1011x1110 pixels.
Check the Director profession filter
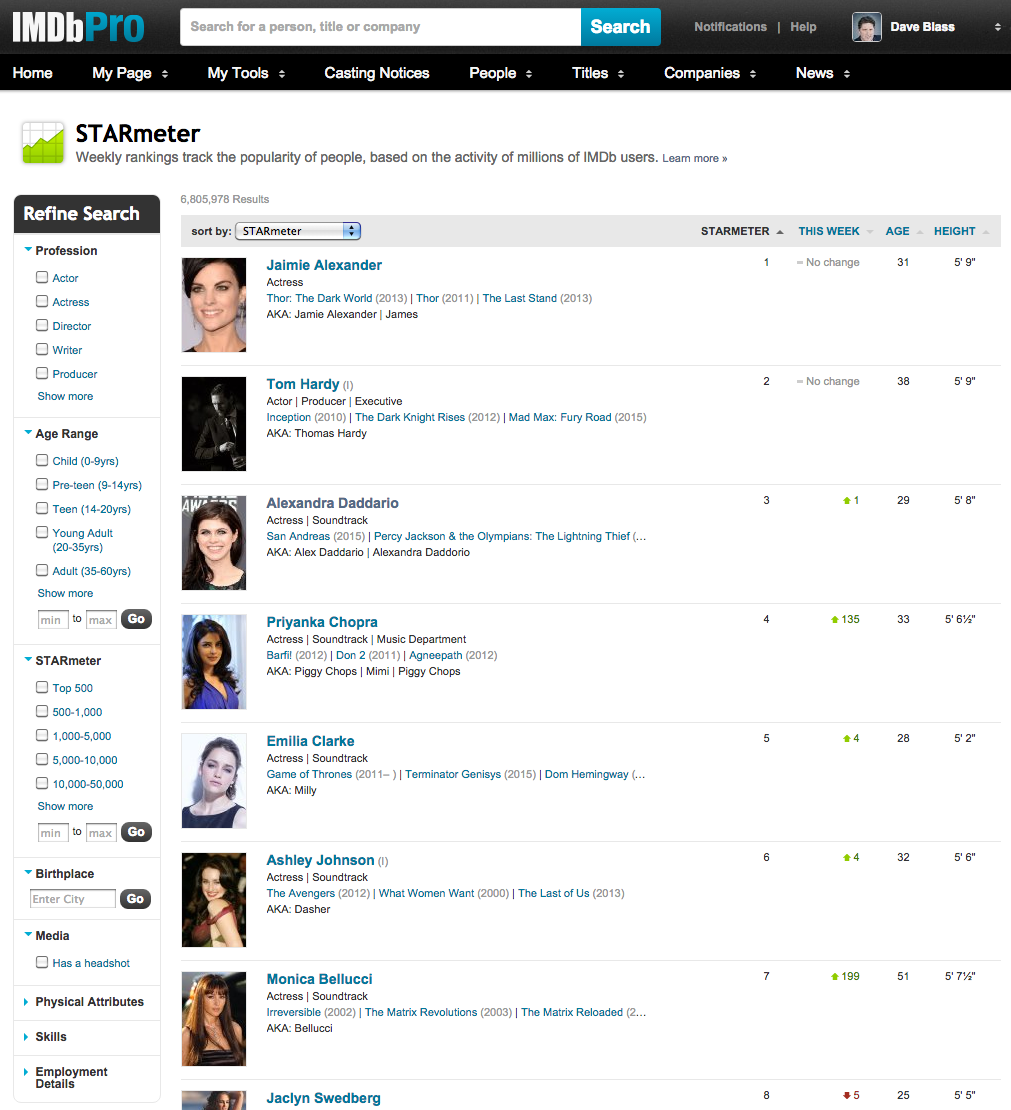[42, 326]
